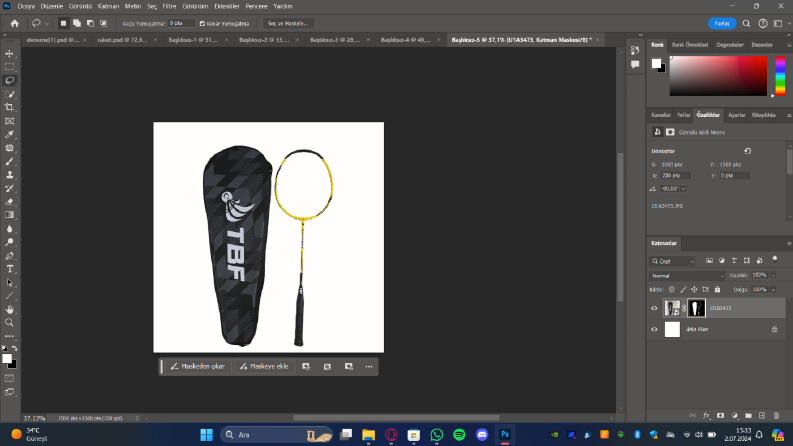Select the Move tool
The image size is (793, 446).
point(9,54)
